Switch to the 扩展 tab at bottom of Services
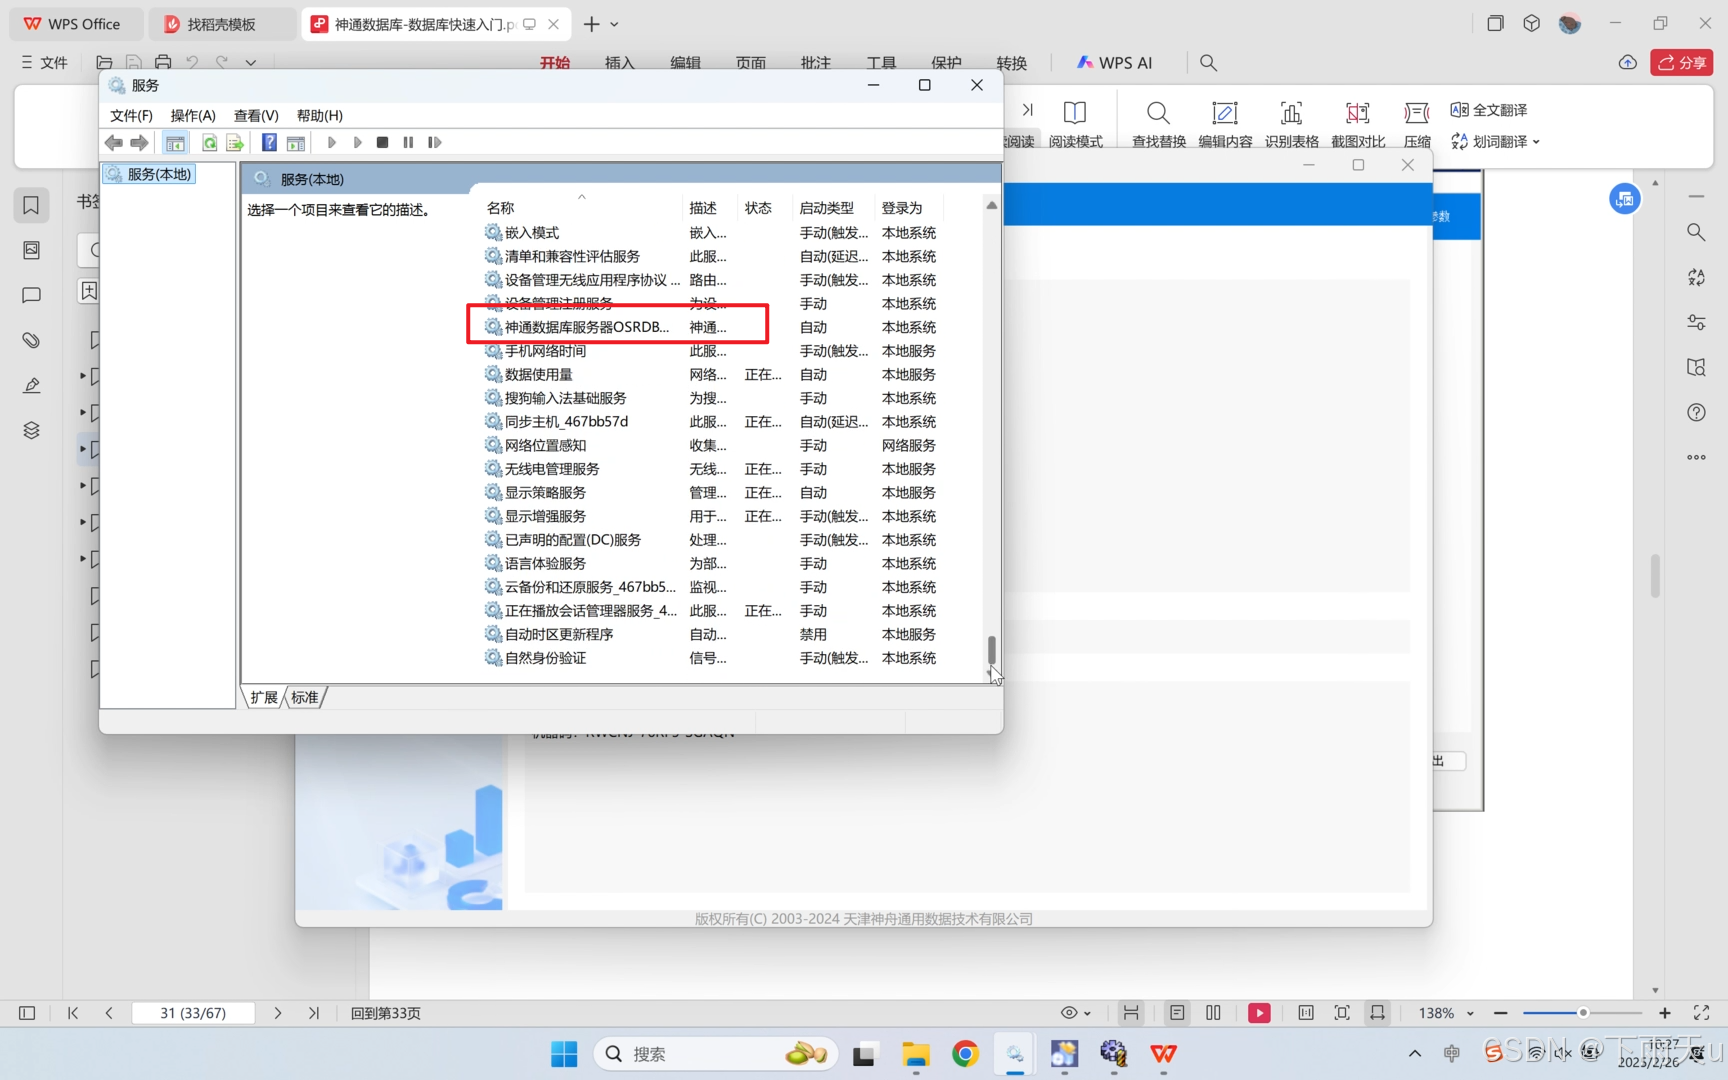Viewport: 1728px width, 1080px height. click(264, 697)
